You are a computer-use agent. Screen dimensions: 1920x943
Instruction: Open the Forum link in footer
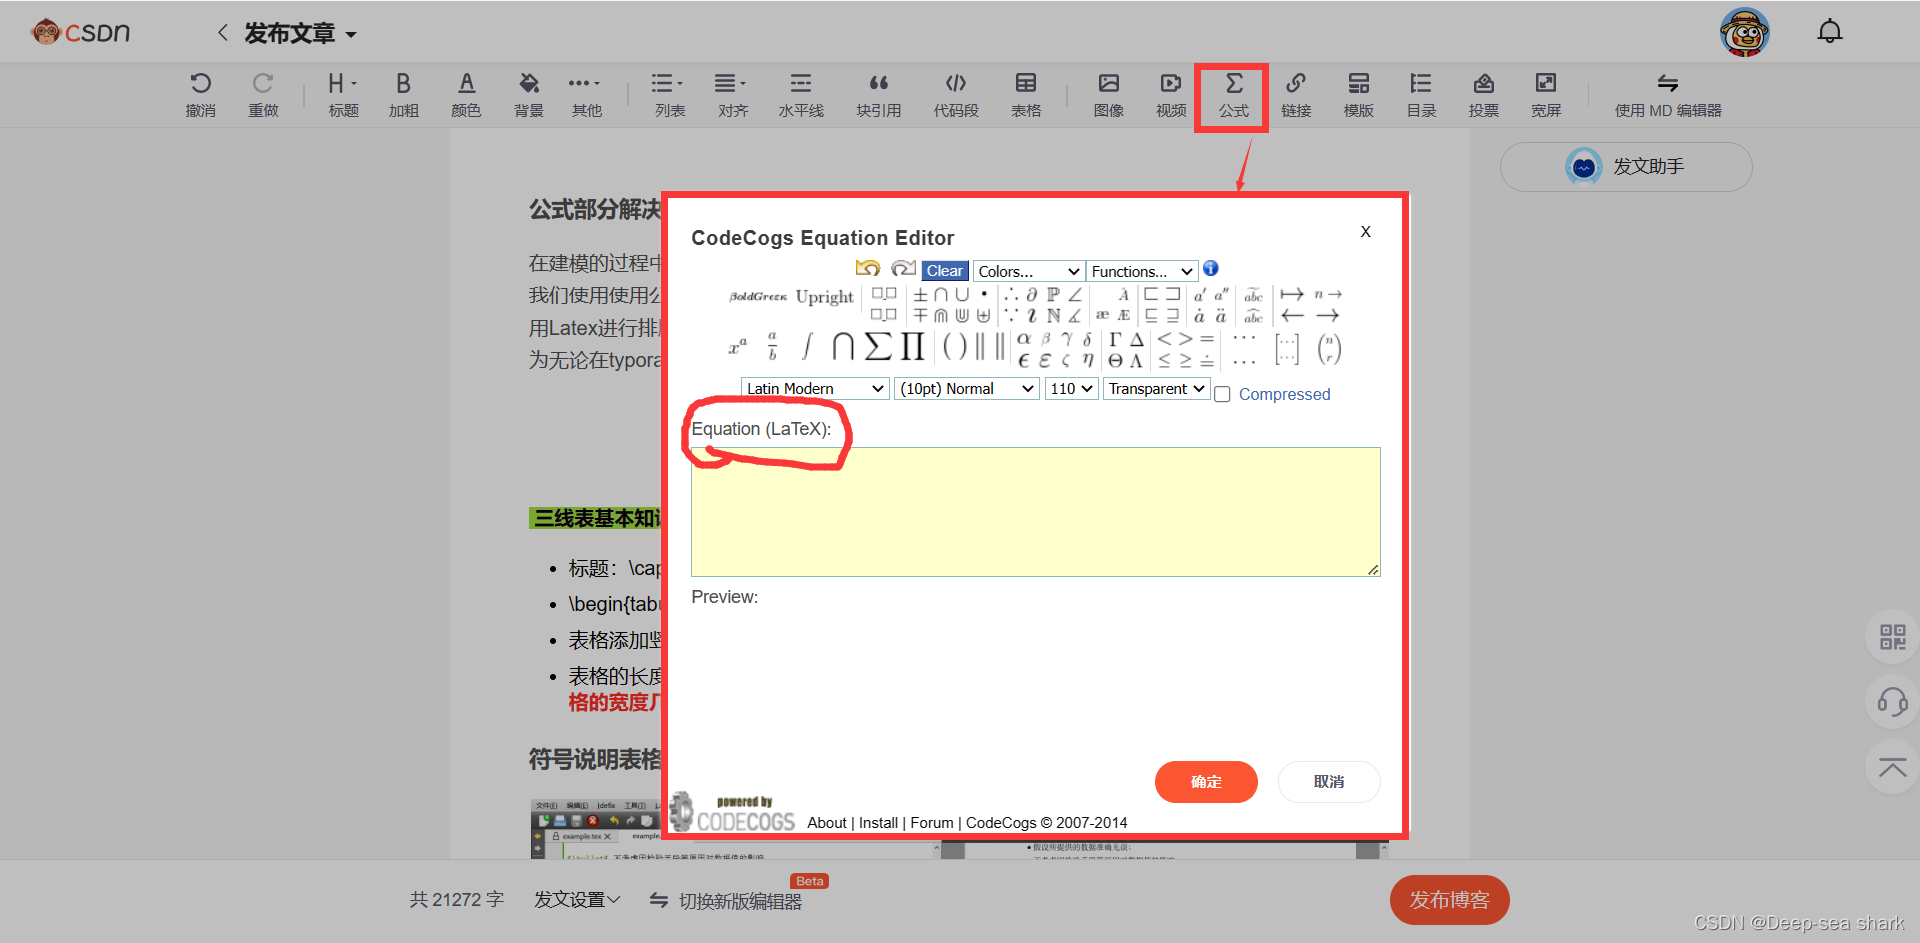[x=932, y=823]
